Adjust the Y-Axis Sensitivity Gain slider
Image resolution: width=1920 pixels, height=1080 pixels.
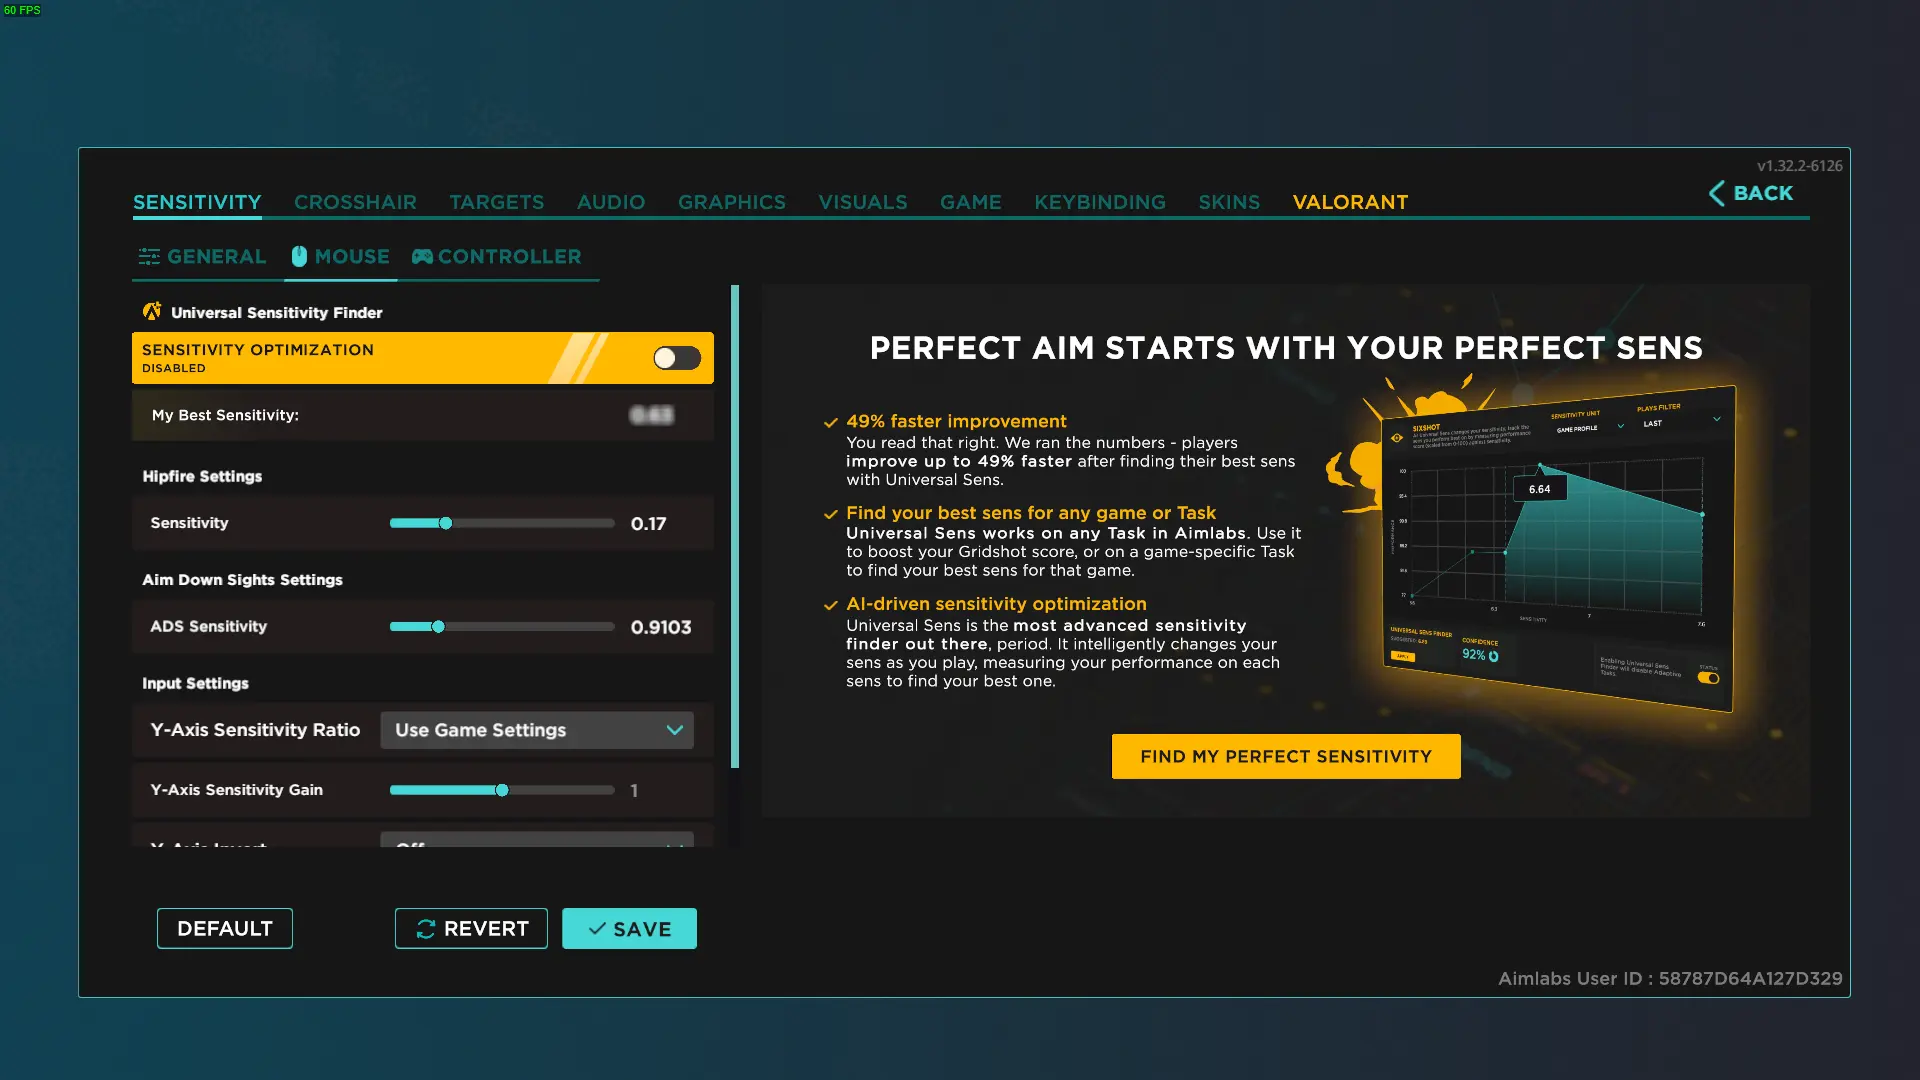coord(502,790)
